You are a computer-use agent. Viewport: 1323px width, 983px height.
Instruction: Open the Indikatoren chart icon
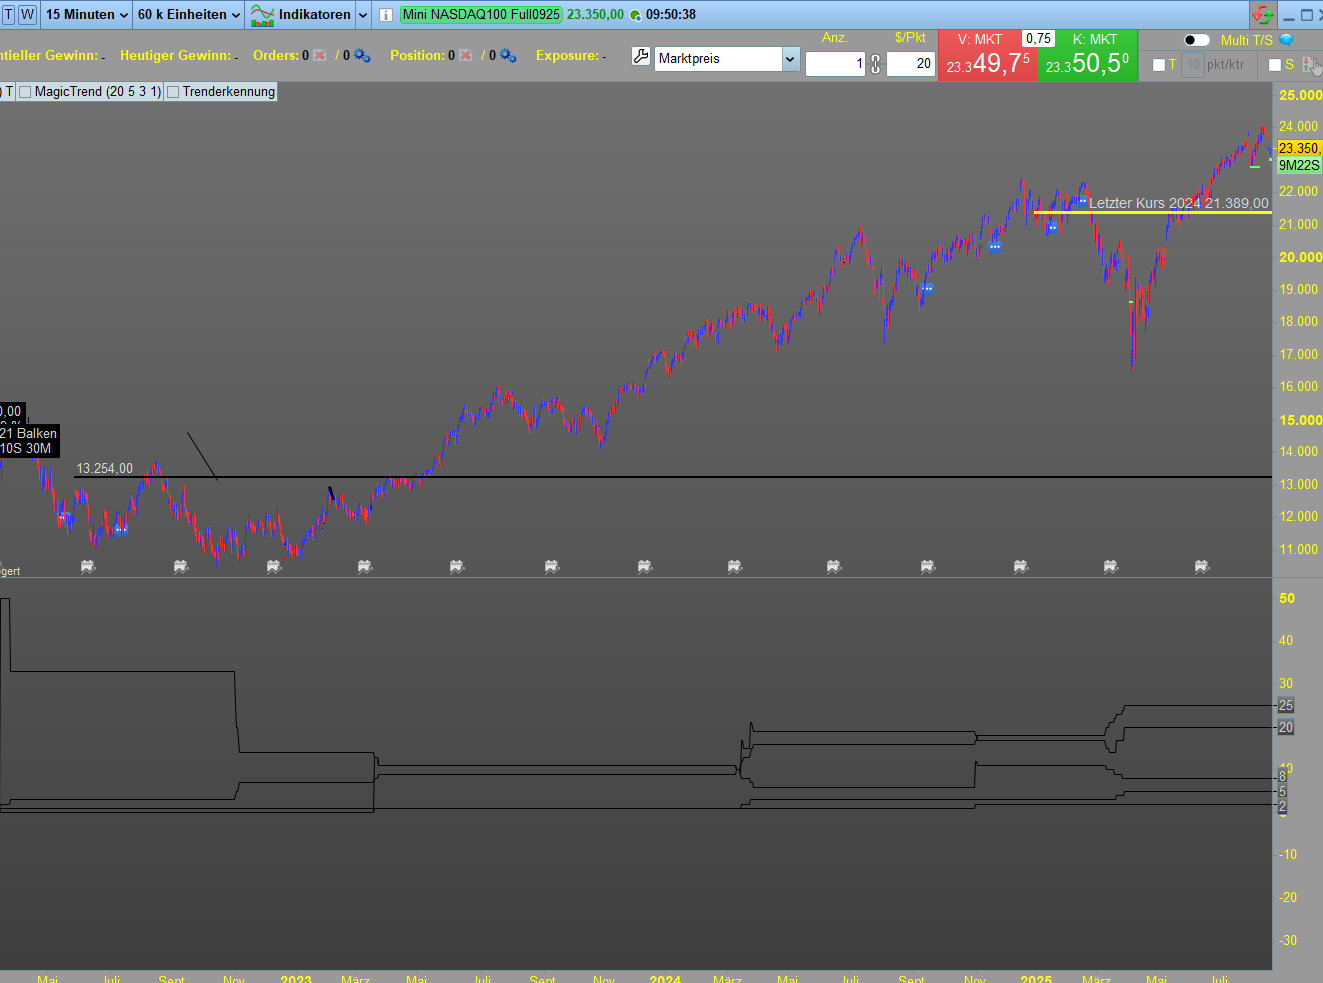coord(262,15)
